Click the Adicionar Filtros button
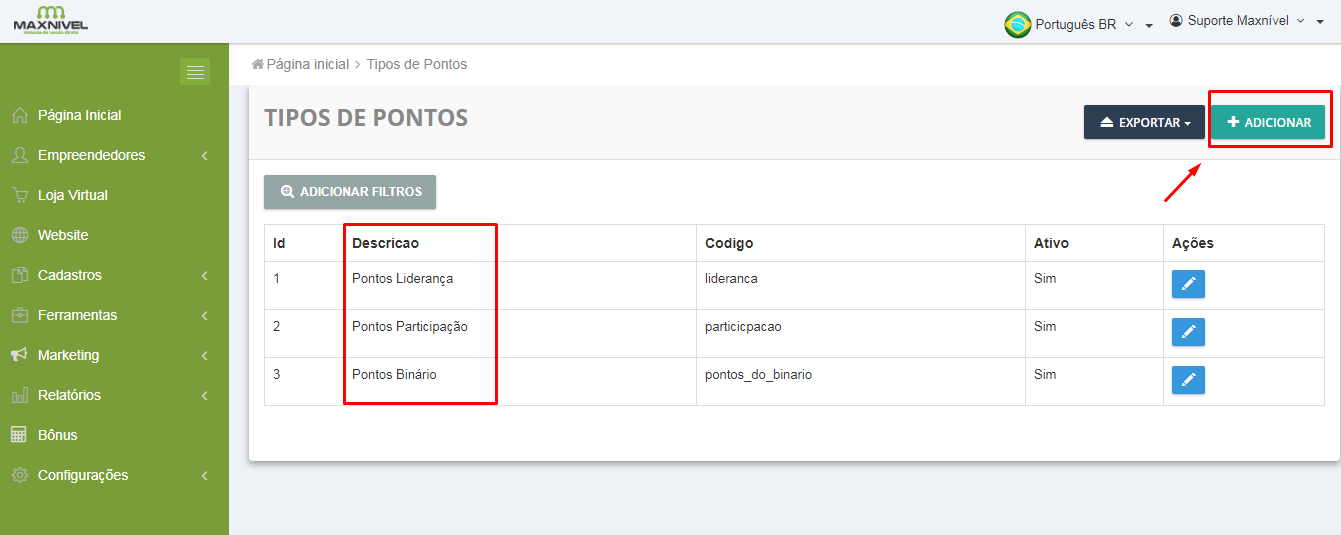Image resolution: width=1341 pixels, height=535 pixels. (350, 192)
